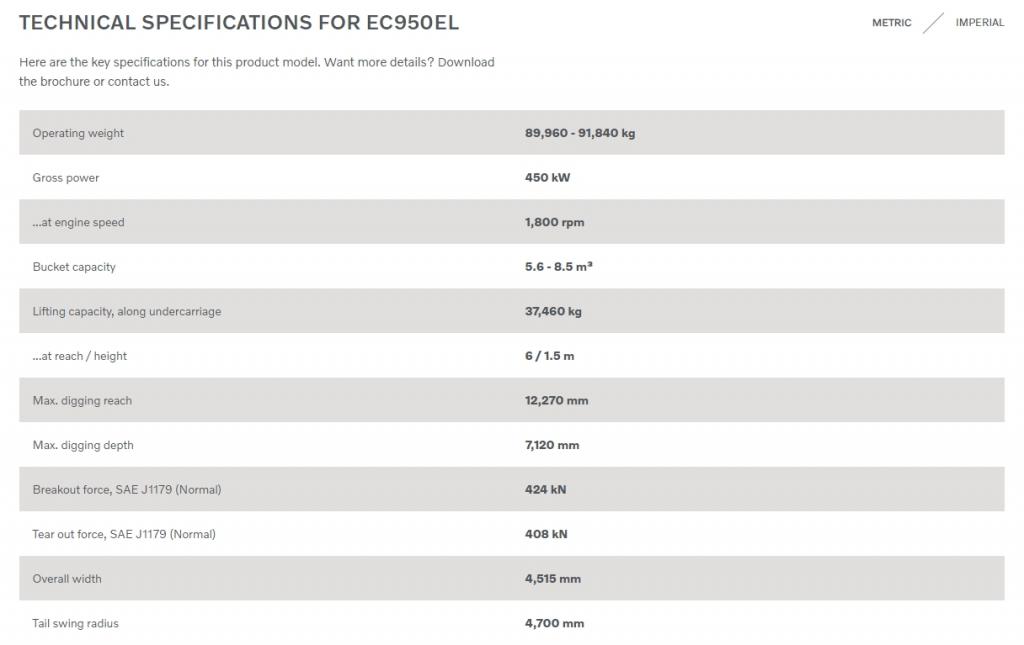
Task: Click the slash divider between unit options
Action: (933, 23)
